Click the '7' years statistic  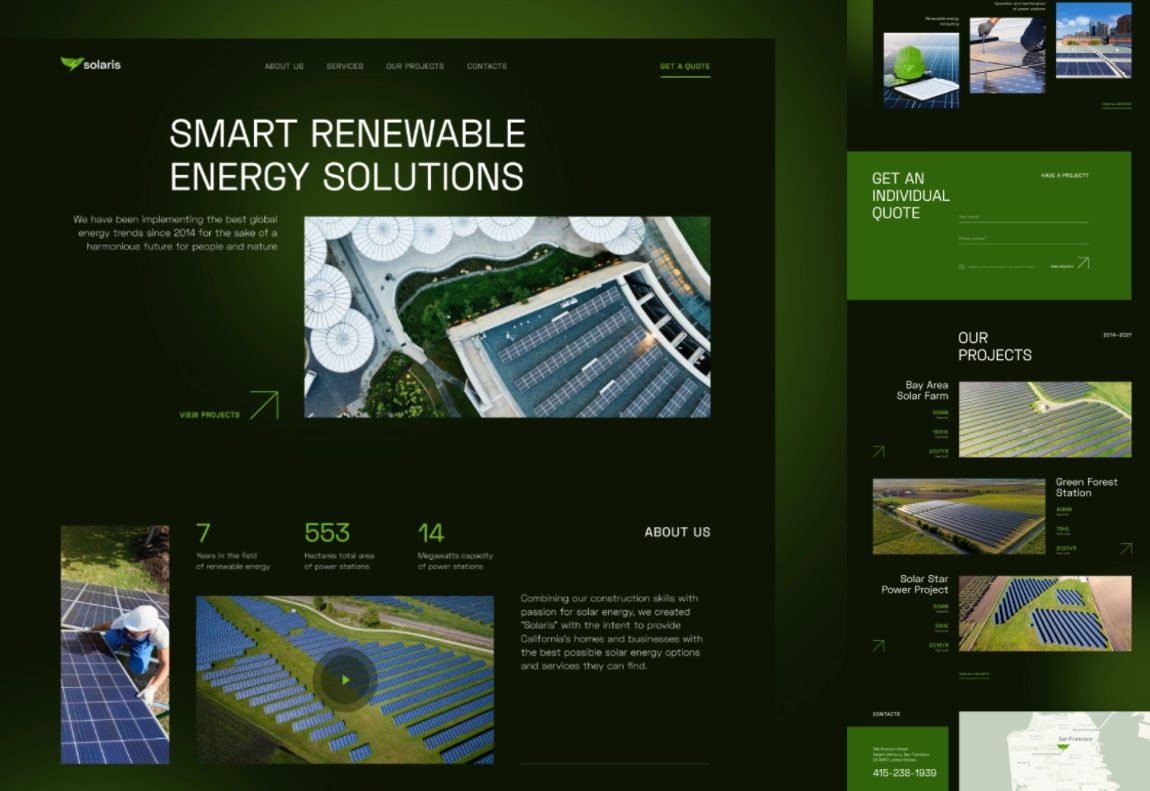tap(203, 532)
